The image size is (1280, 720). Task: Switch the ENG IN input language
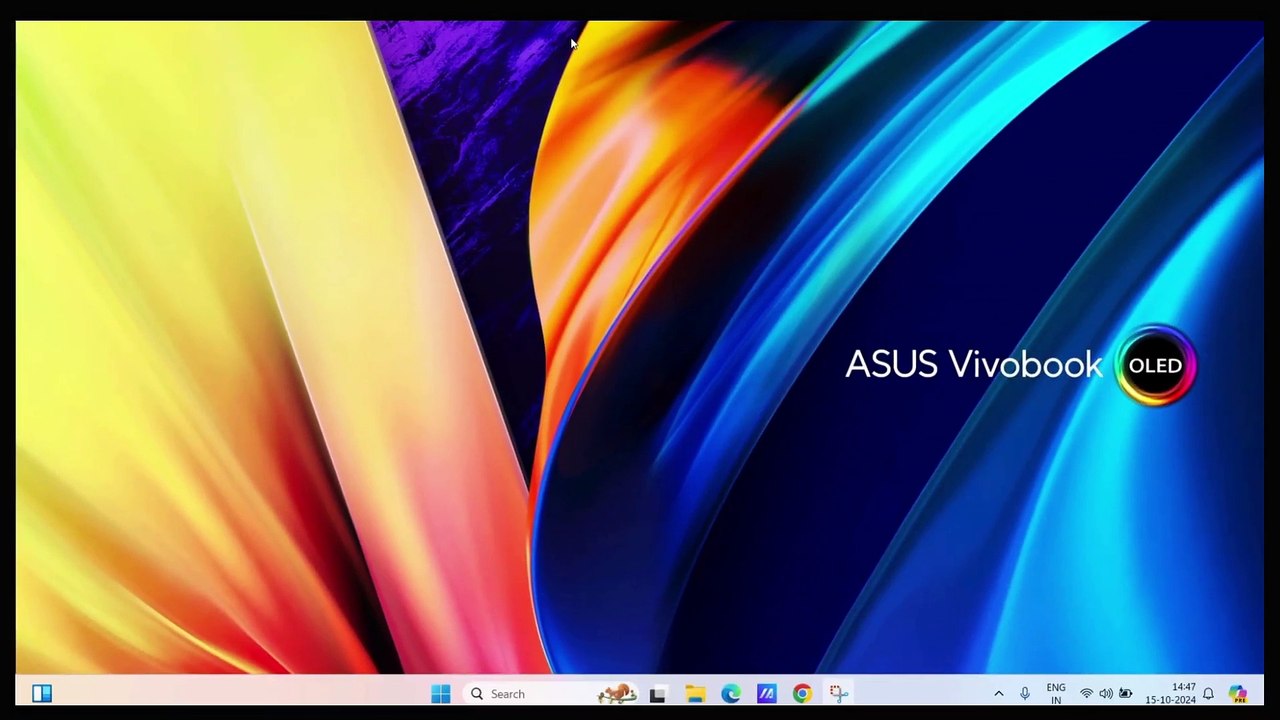(x=1056, y=694)
